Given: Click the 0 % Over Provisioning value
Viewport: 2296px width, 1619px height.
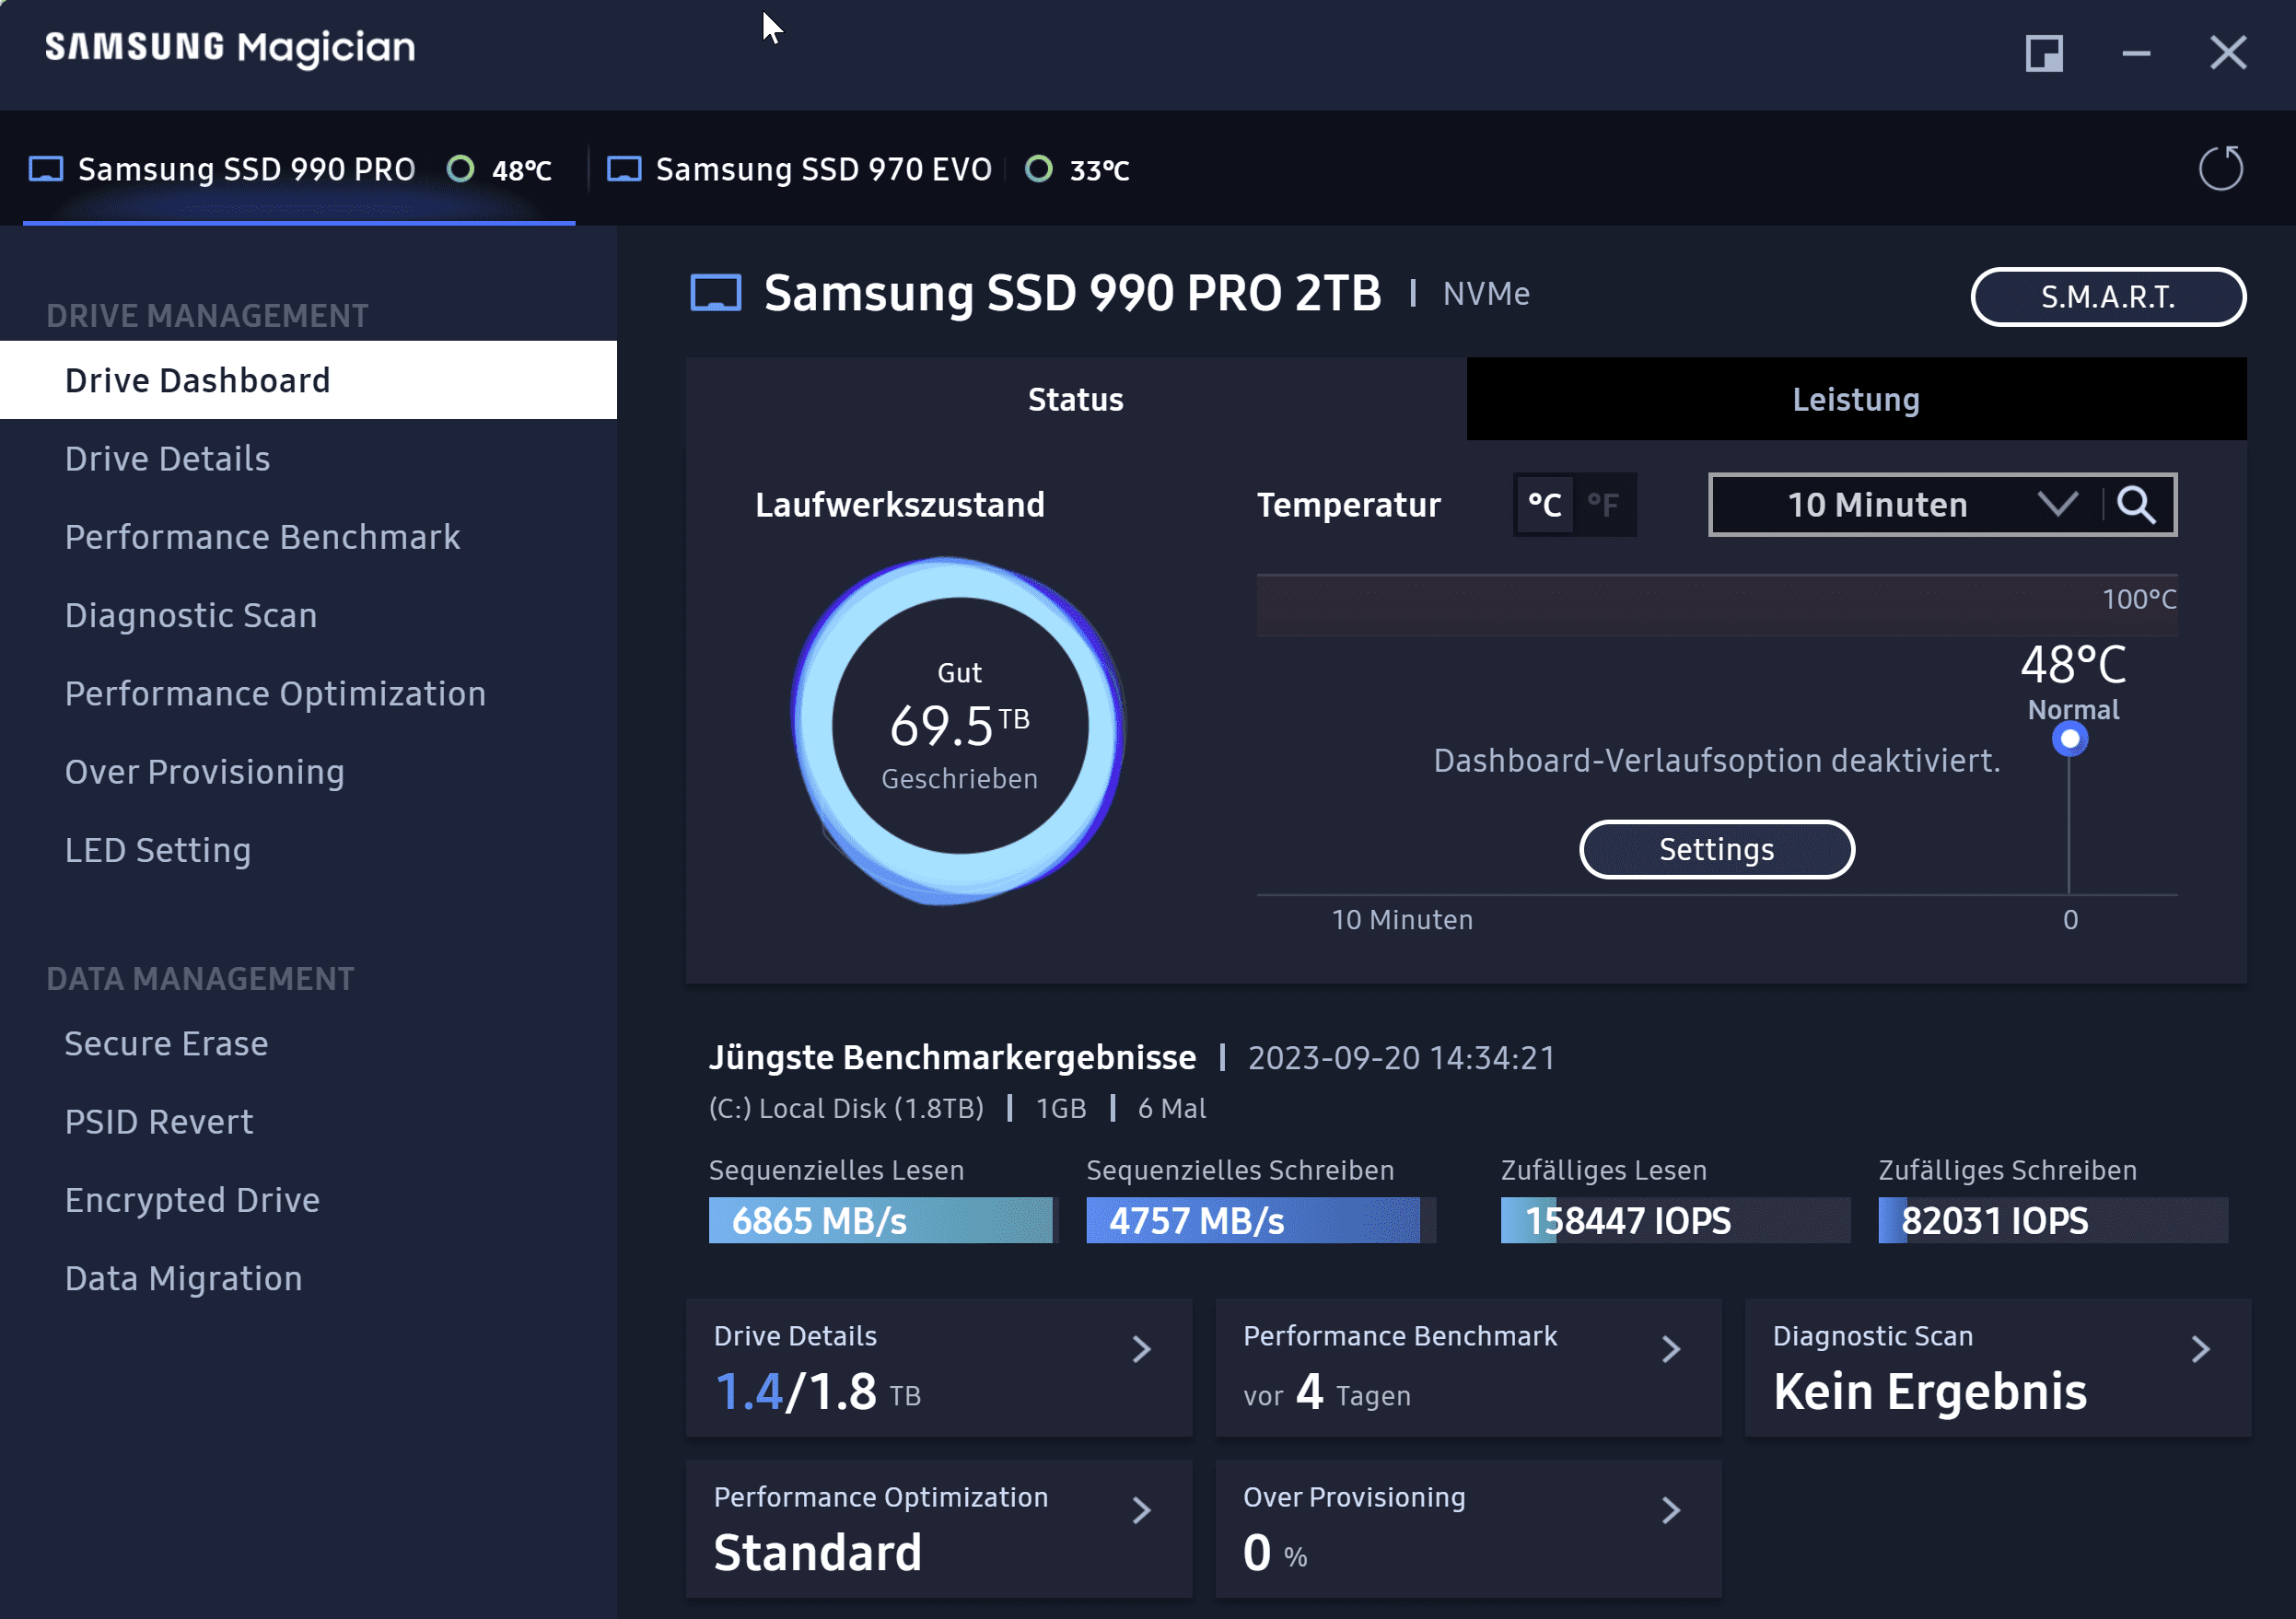Looking at the screenshot, I should (1275, 1553).
